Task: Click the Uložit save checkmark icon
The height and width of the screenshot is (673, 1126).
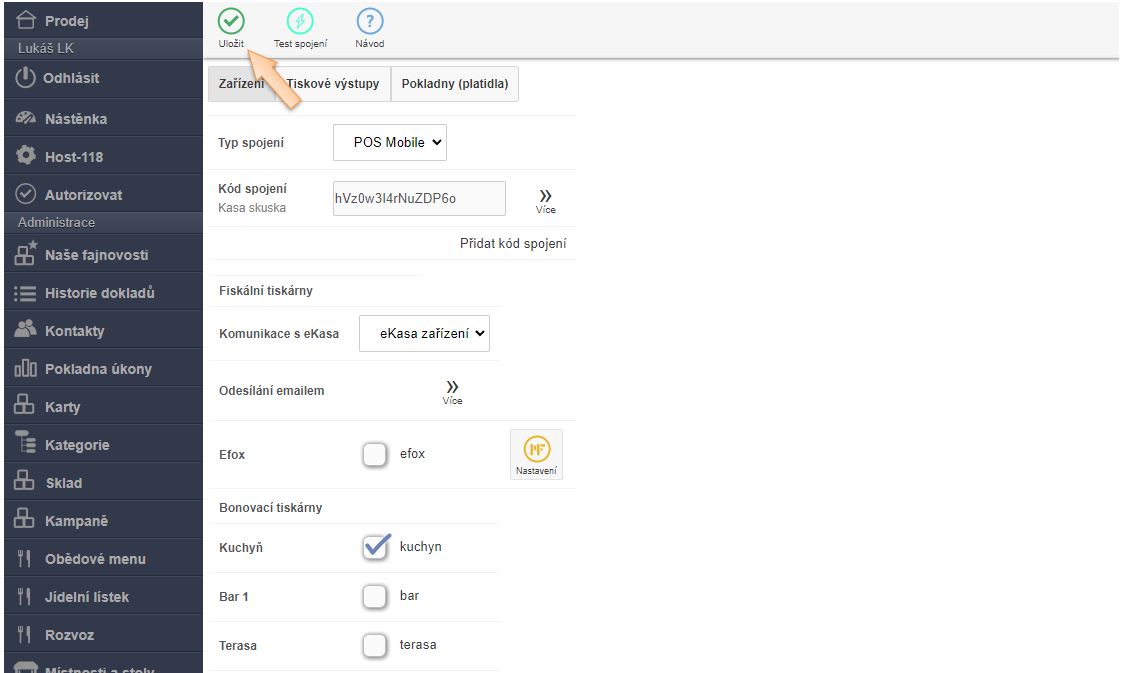Action: [x=231, y=22]
